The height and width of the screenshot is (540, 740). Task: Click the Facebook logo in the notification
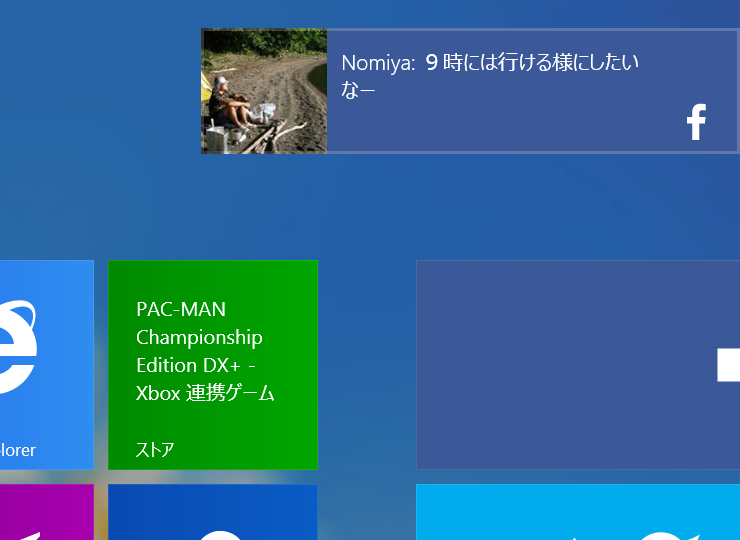[697, 122]
